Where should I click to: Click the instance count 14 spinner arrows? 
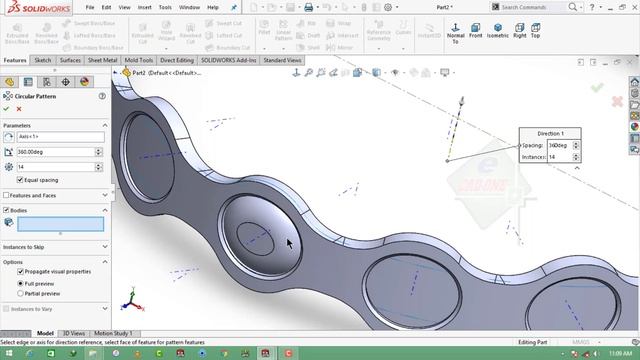click(98, 167)
